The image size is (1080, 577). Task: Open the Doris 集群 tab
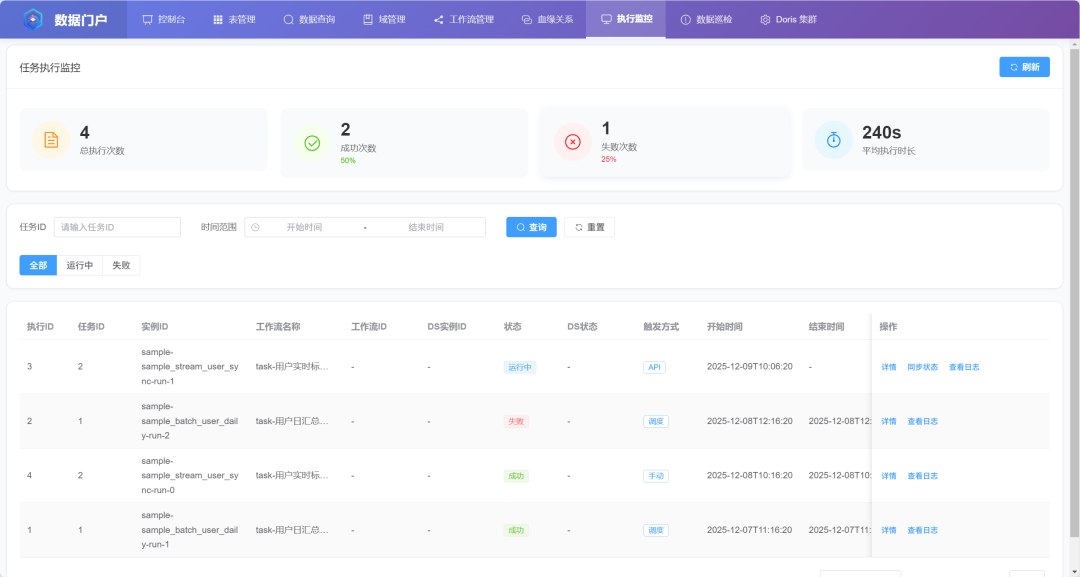789,19
